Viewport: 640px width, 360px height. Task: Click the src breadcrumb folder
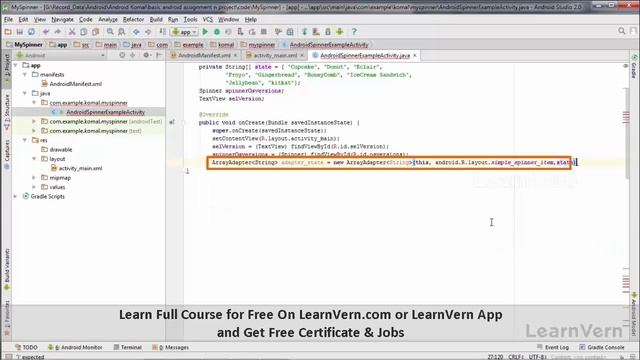pos(82,44)
